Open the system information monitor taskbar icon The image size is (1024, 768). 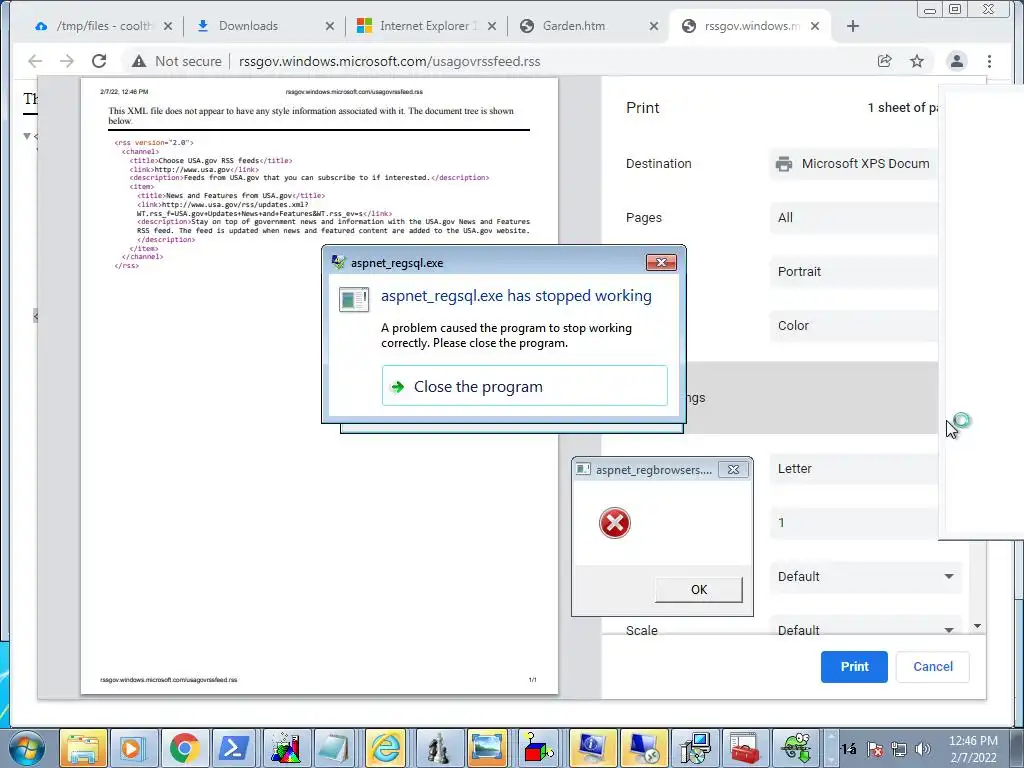(x=591, y=748)
